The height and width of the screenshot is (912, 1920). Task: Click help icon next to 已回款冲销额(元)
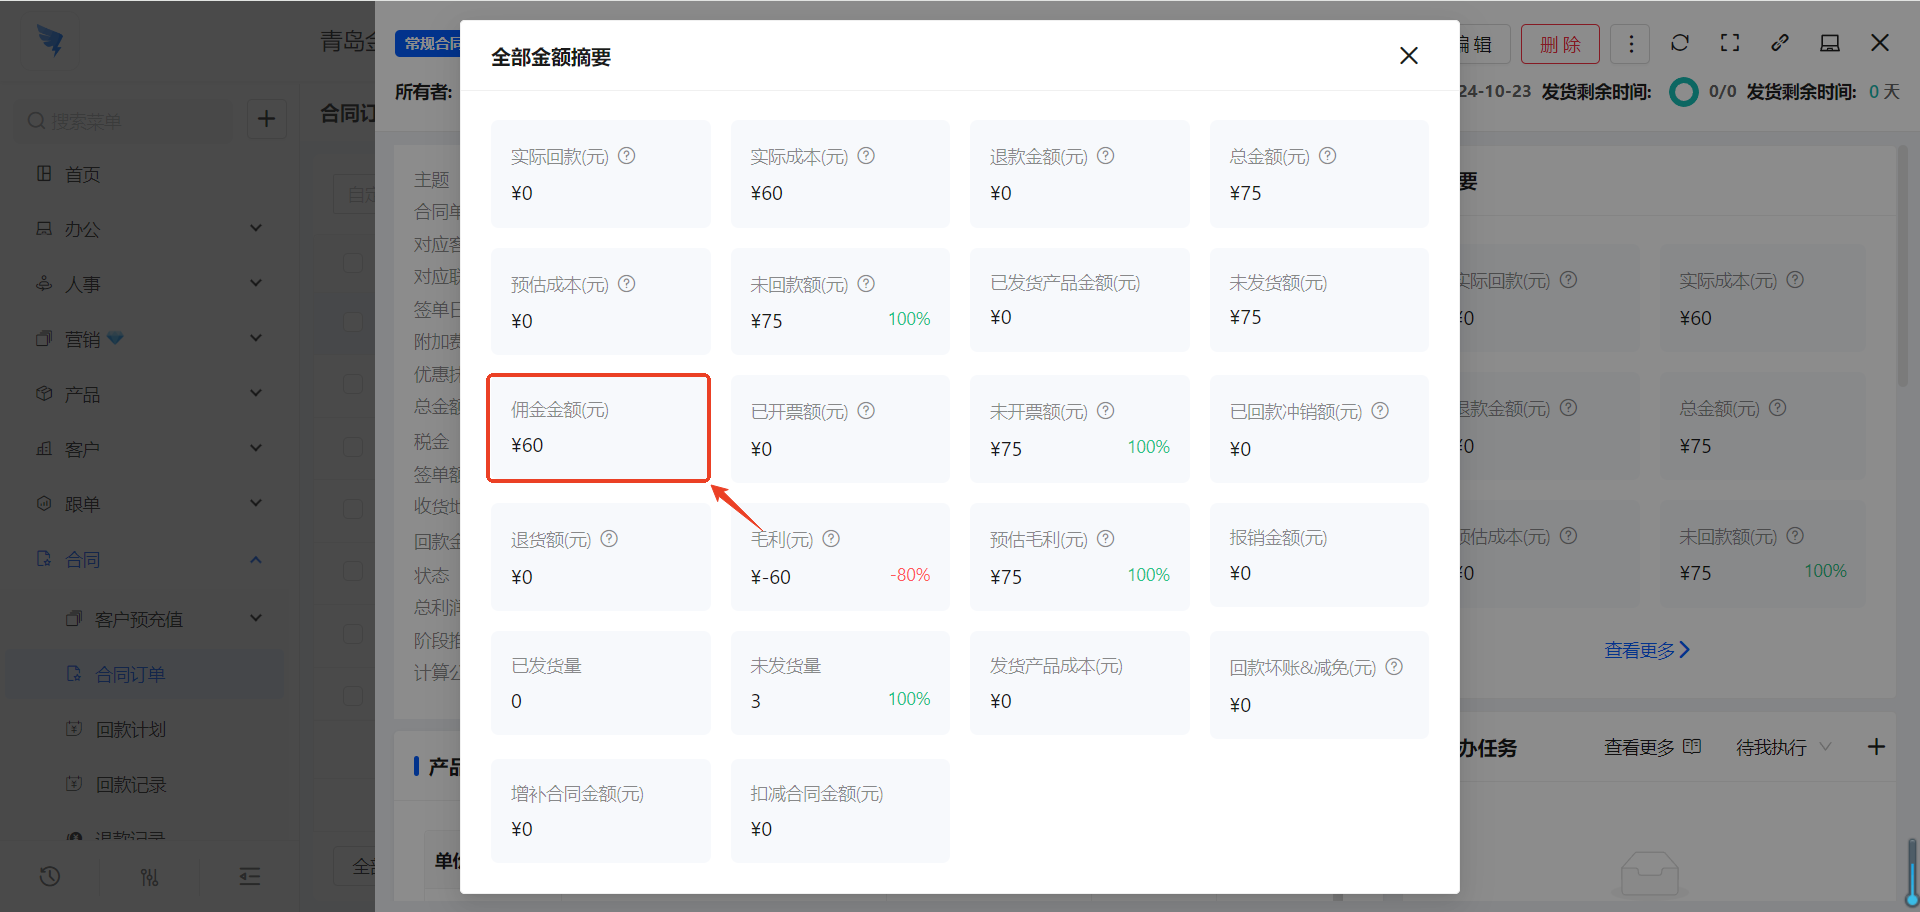point(1380,411)
